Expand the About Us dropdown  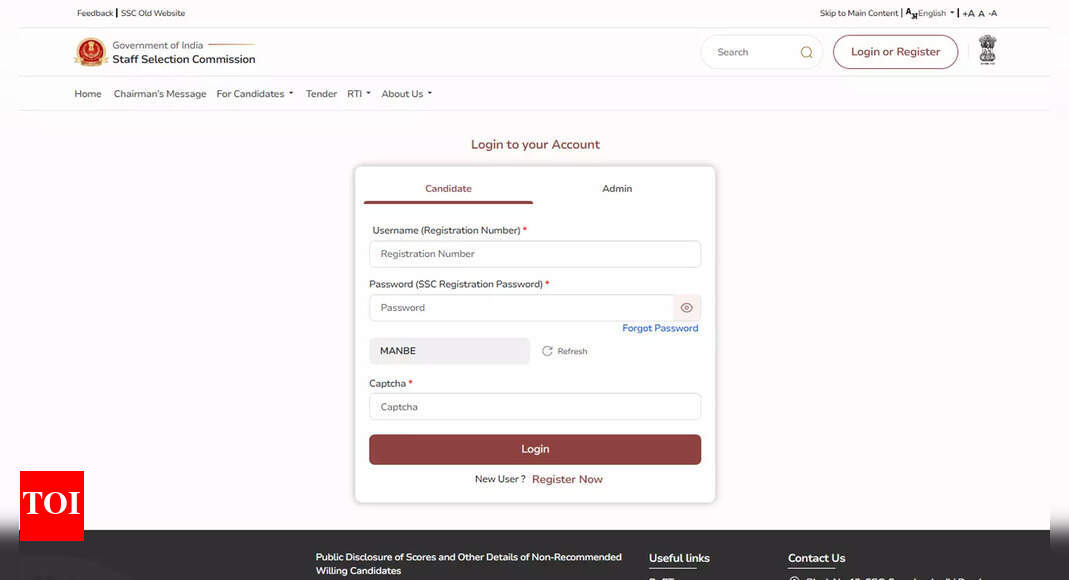pos(406,94)
